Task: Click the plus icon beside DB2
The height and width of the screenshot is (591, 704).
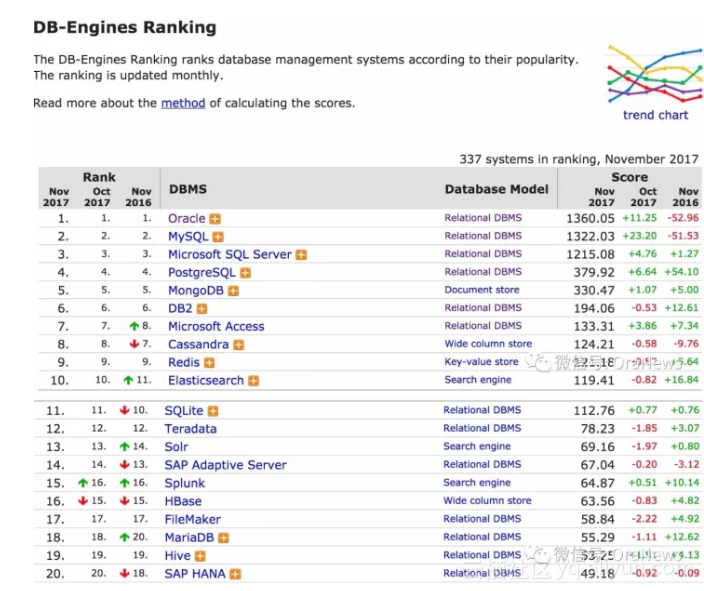Action: [202, 309]
